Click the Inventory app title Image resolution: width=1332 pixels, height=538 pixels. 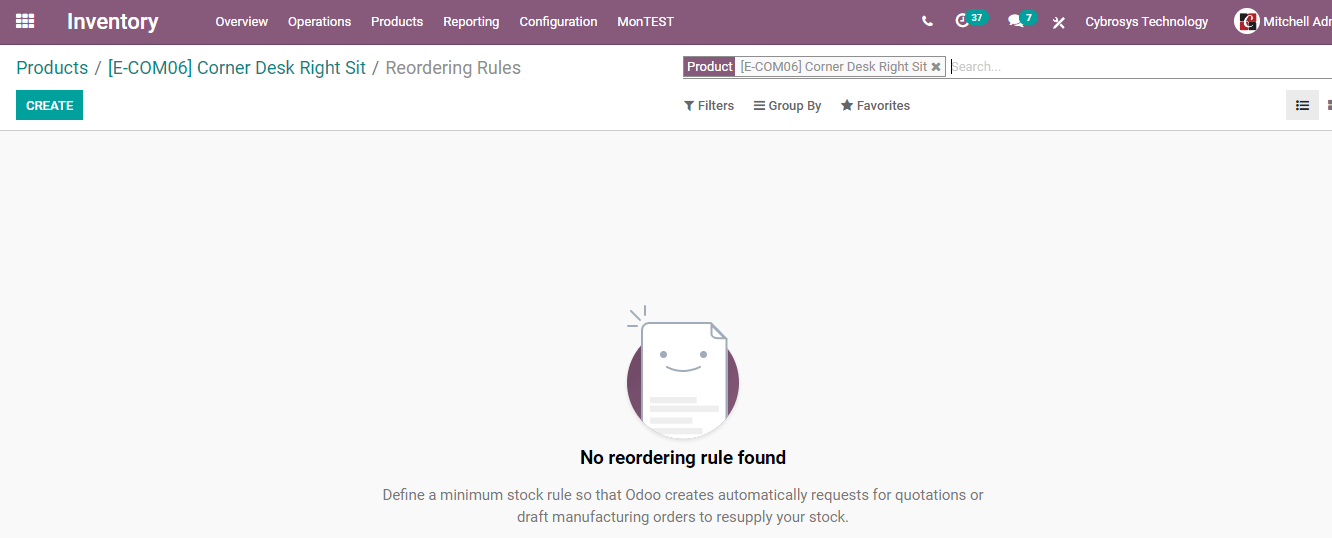(x=113, y=21)
